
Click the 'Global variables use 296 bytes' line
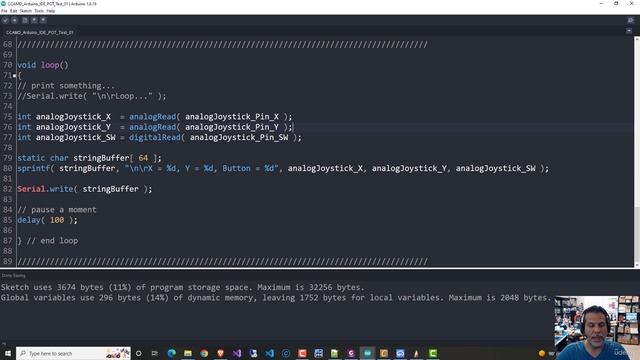[276, 298]
